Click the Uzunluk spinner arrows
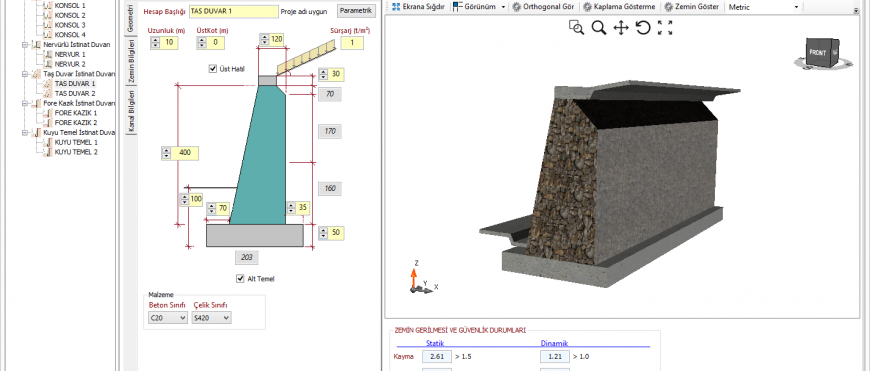The height and width of the screenshot is (371, 870). click(x=155, y=43)
